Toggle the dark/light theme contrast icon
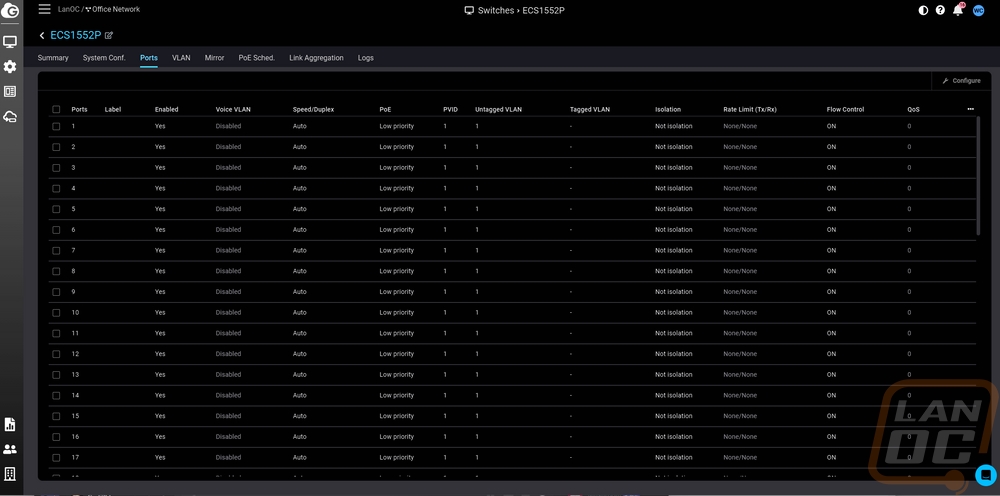 [923, 10]
